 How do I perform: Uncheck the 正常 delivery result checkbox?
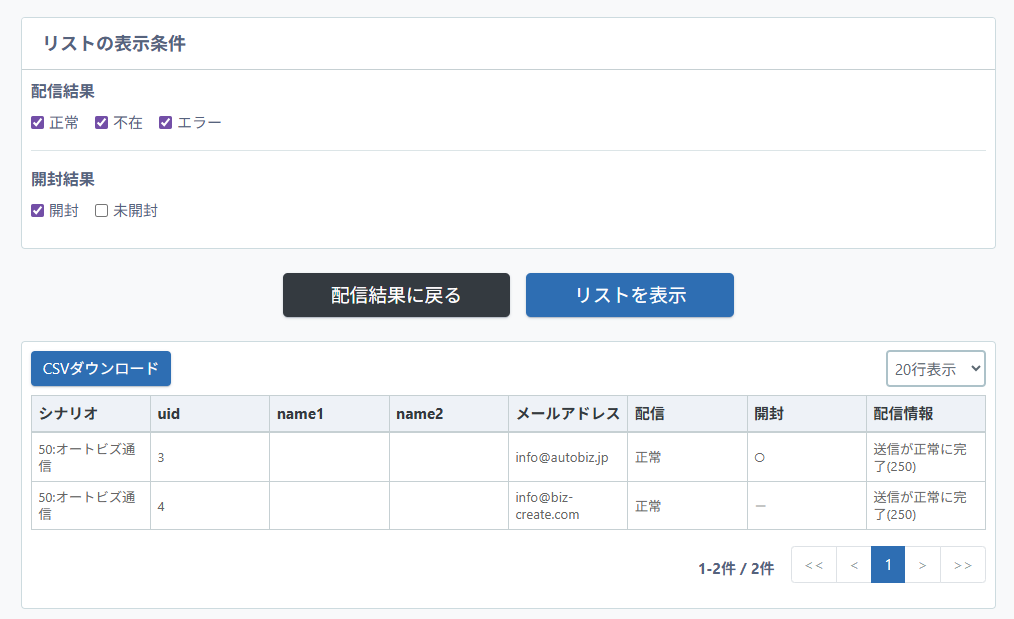38,123
